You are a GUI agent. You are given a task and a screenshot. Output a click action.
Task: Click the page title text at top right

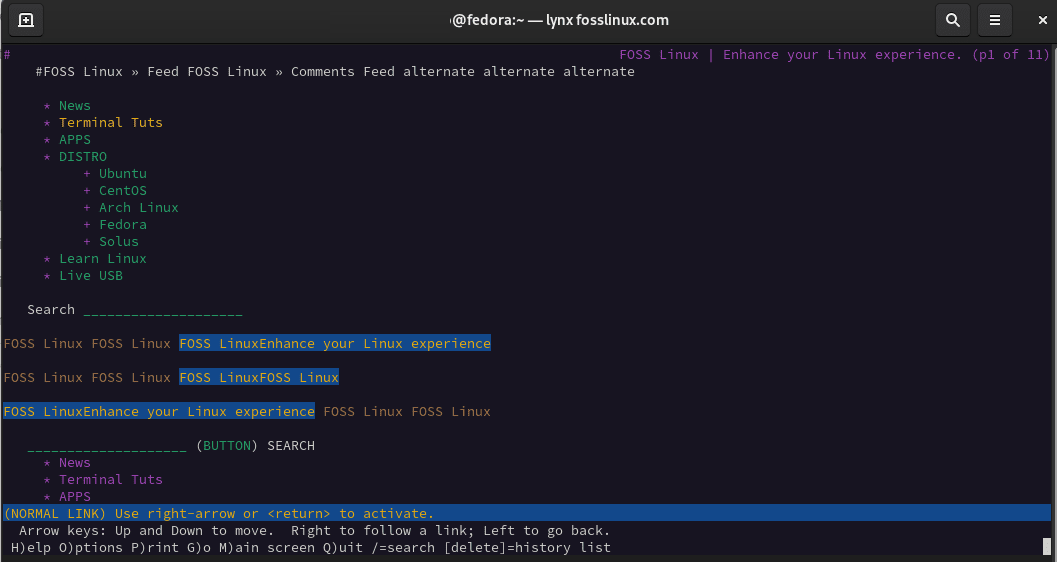[835, 55]
